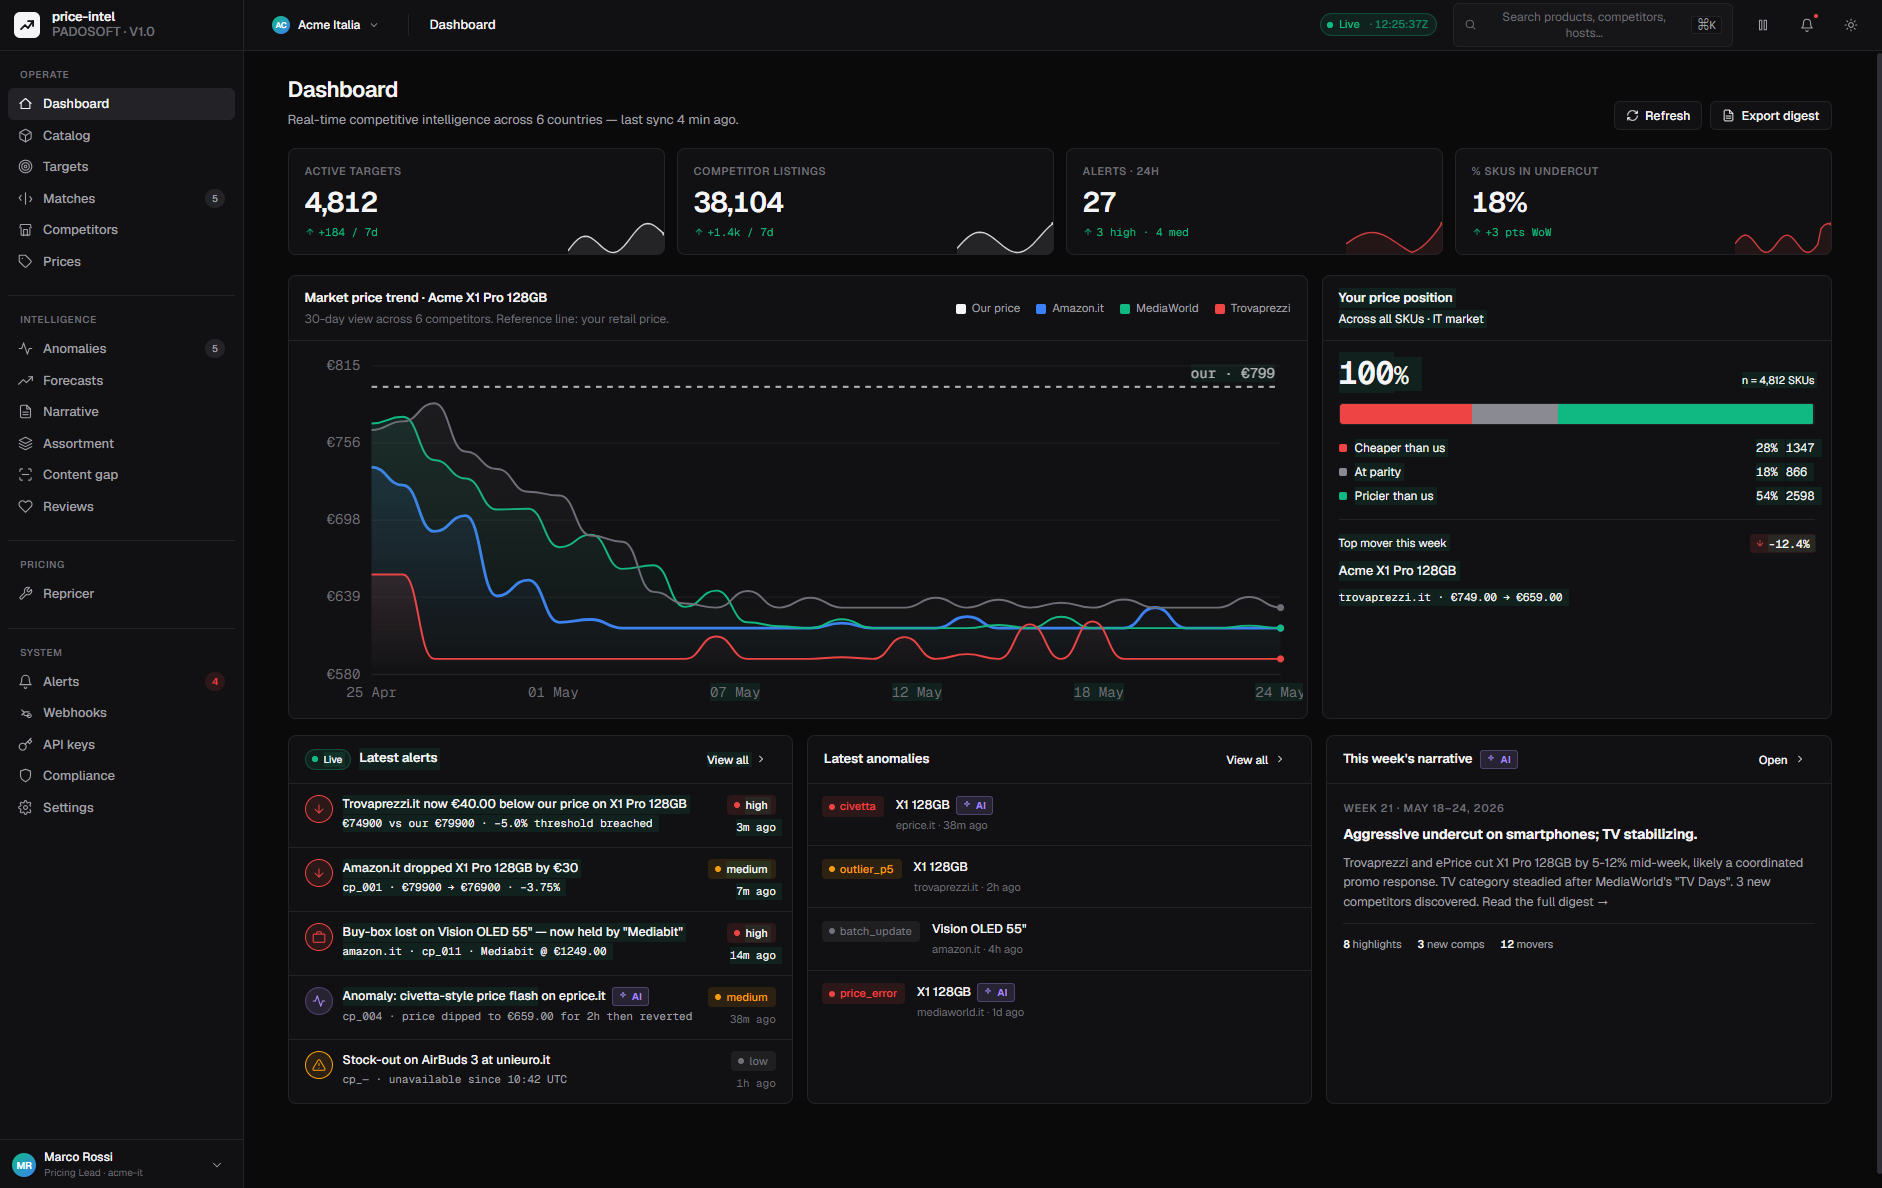Click the batch_update Vision OLED 55" anomaly

tap(1059, 939)
